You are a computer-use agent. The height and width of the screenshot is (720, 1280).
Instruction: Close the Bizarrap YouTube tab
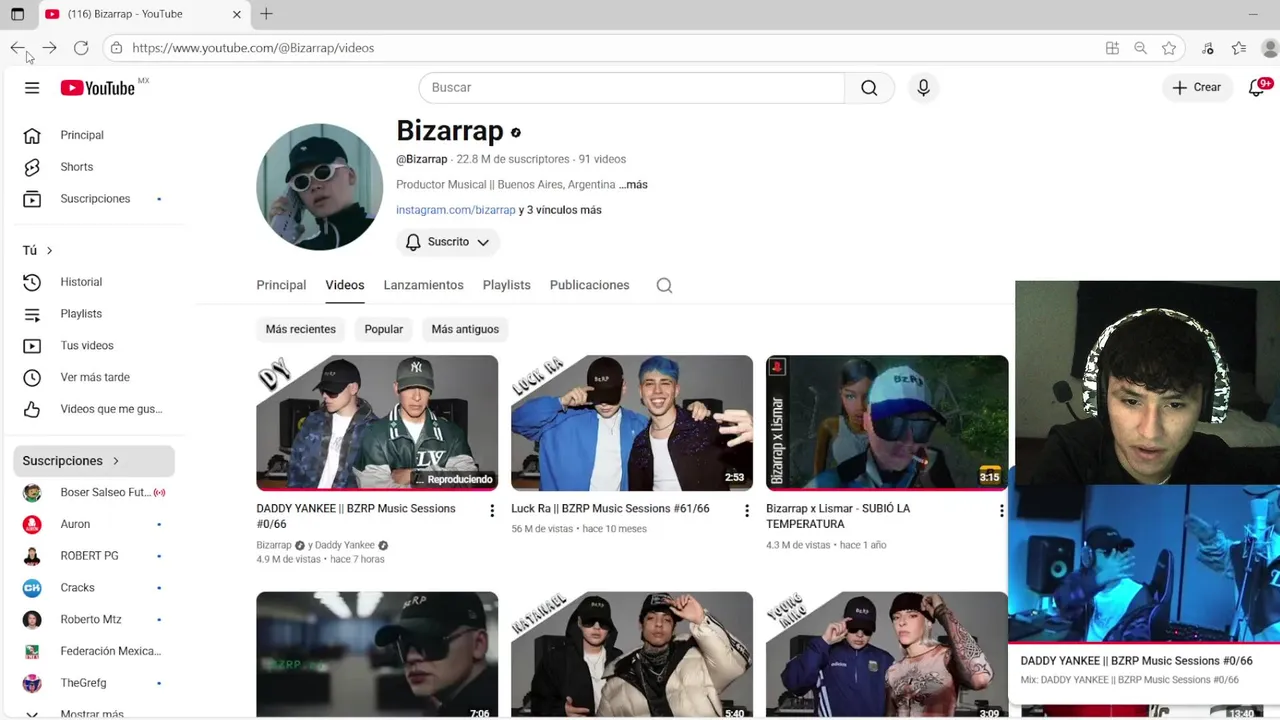pyautogui.click(x=237, y=14)
